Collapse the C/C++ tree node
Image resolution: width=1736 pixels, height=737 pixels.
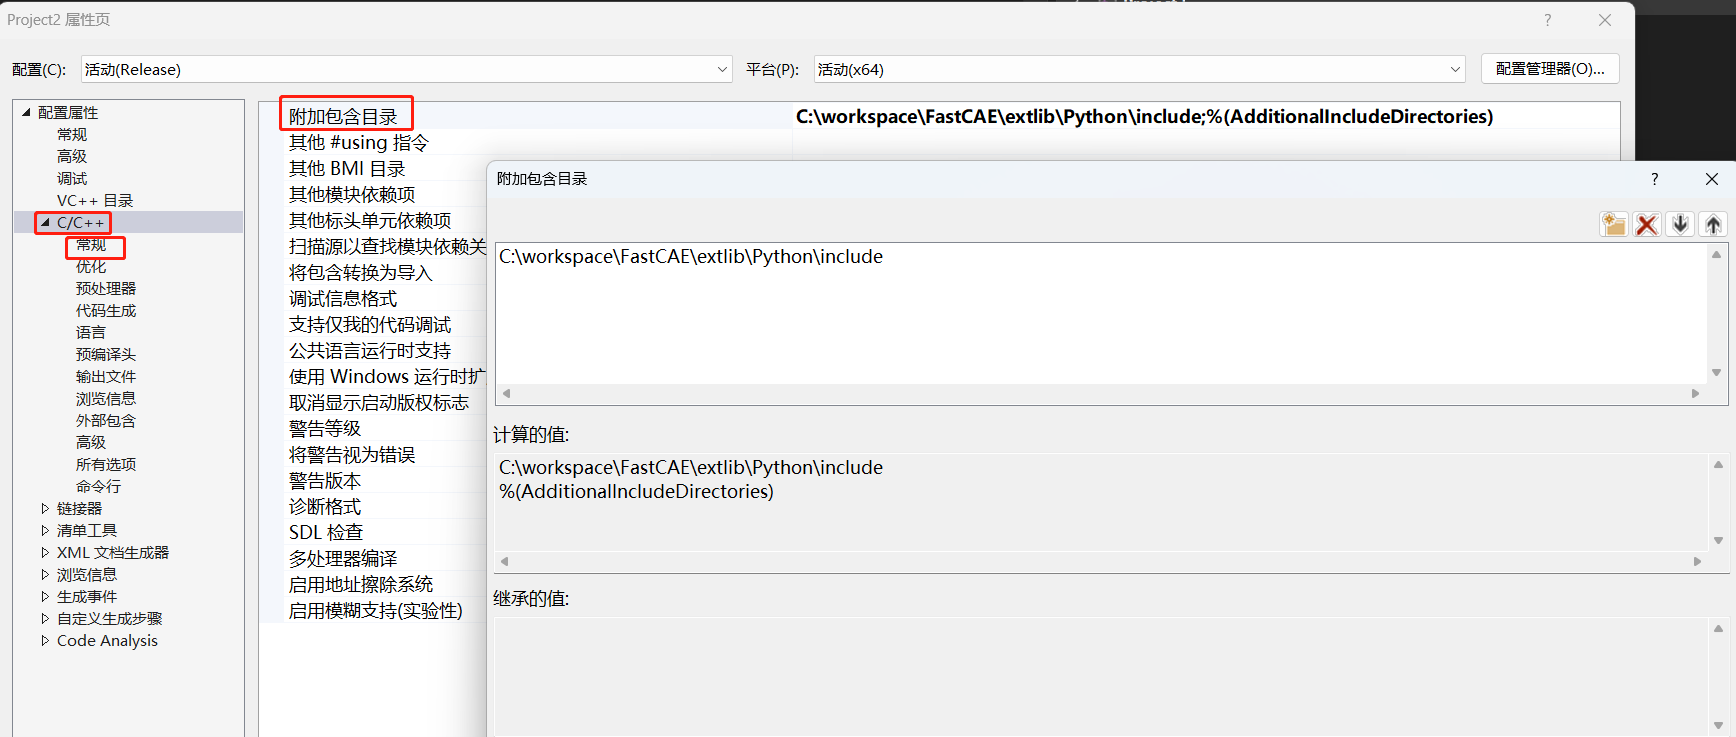(45, 222)
